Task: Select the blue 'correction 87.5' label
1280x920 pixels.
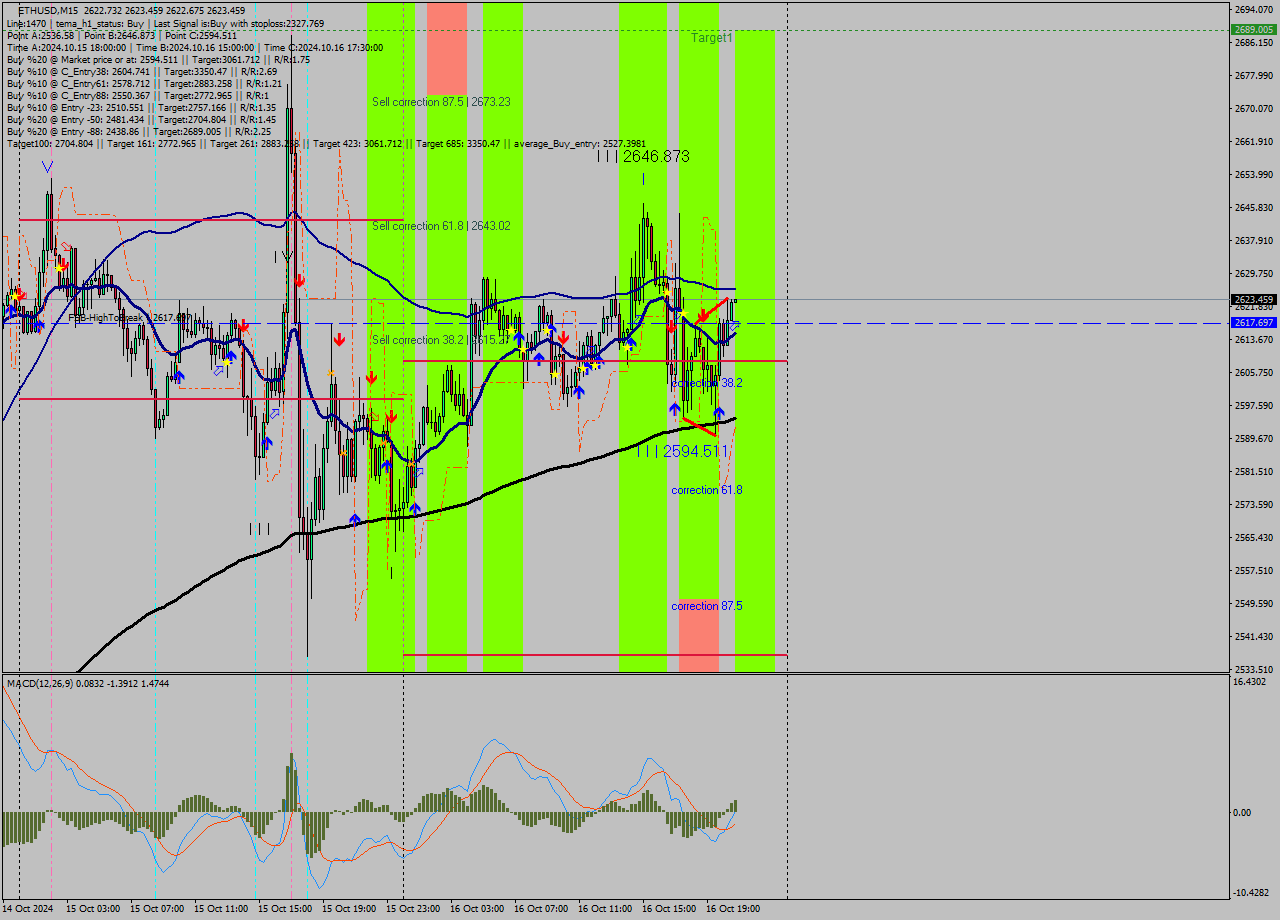Action: tap(707, 606)
